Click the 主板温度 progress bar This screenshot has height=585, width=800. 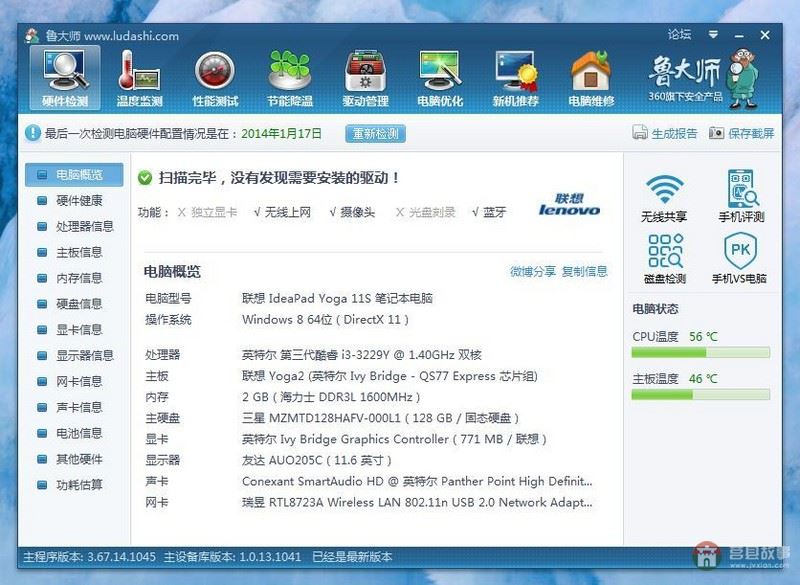tap(701, 394)
